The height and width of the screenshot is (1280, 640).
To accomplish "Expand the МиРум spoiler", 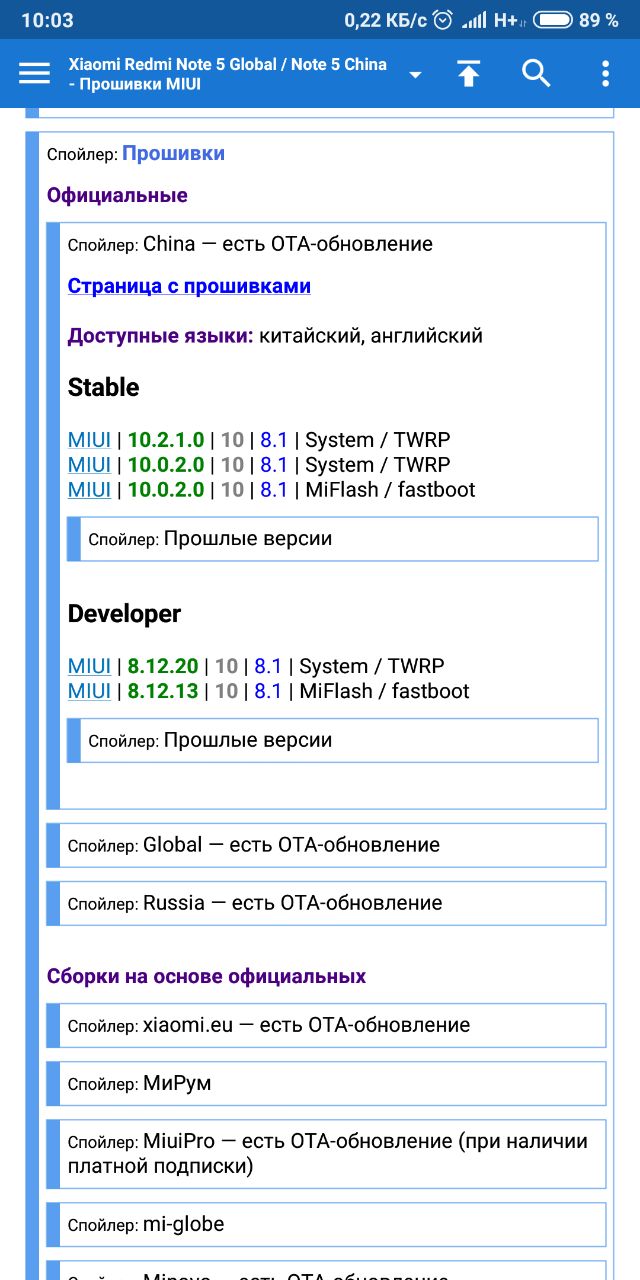I will (326, 1083).
